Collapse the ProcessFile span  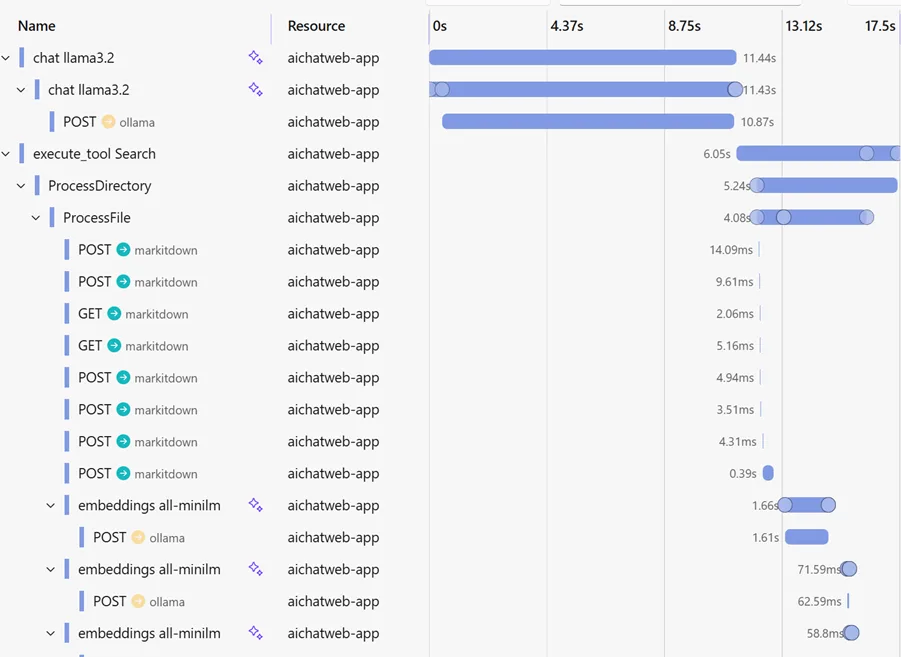pos(36,218)
